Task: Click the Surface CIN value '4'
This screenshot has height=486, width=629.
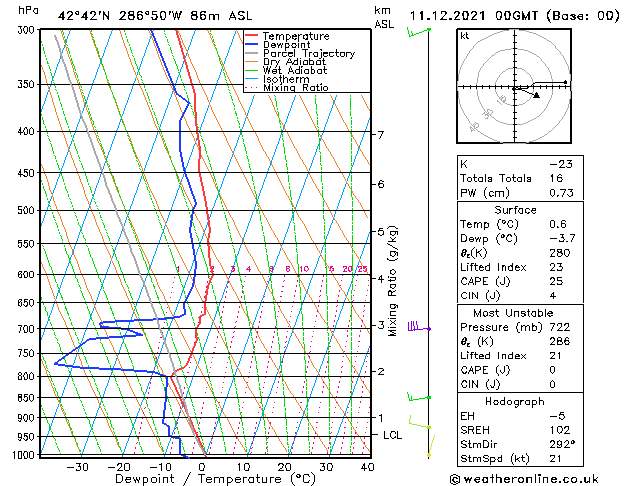Action: pyautogui.click(x=553, y=296)
